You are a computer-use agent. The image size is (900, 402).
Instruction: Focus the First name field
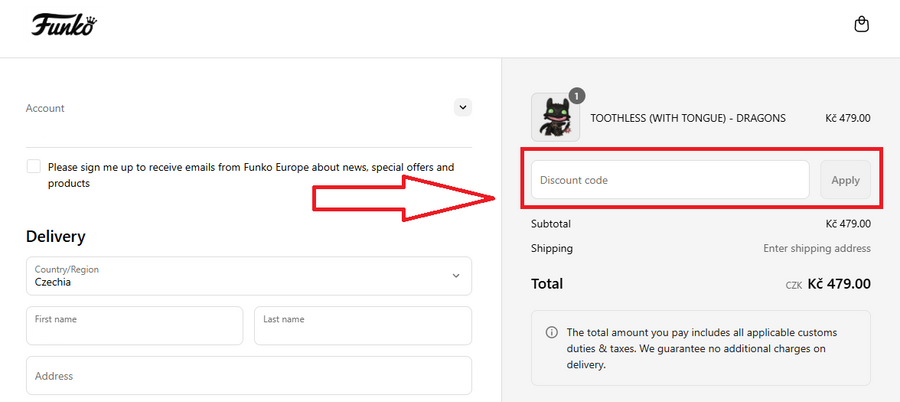[134, 326]
